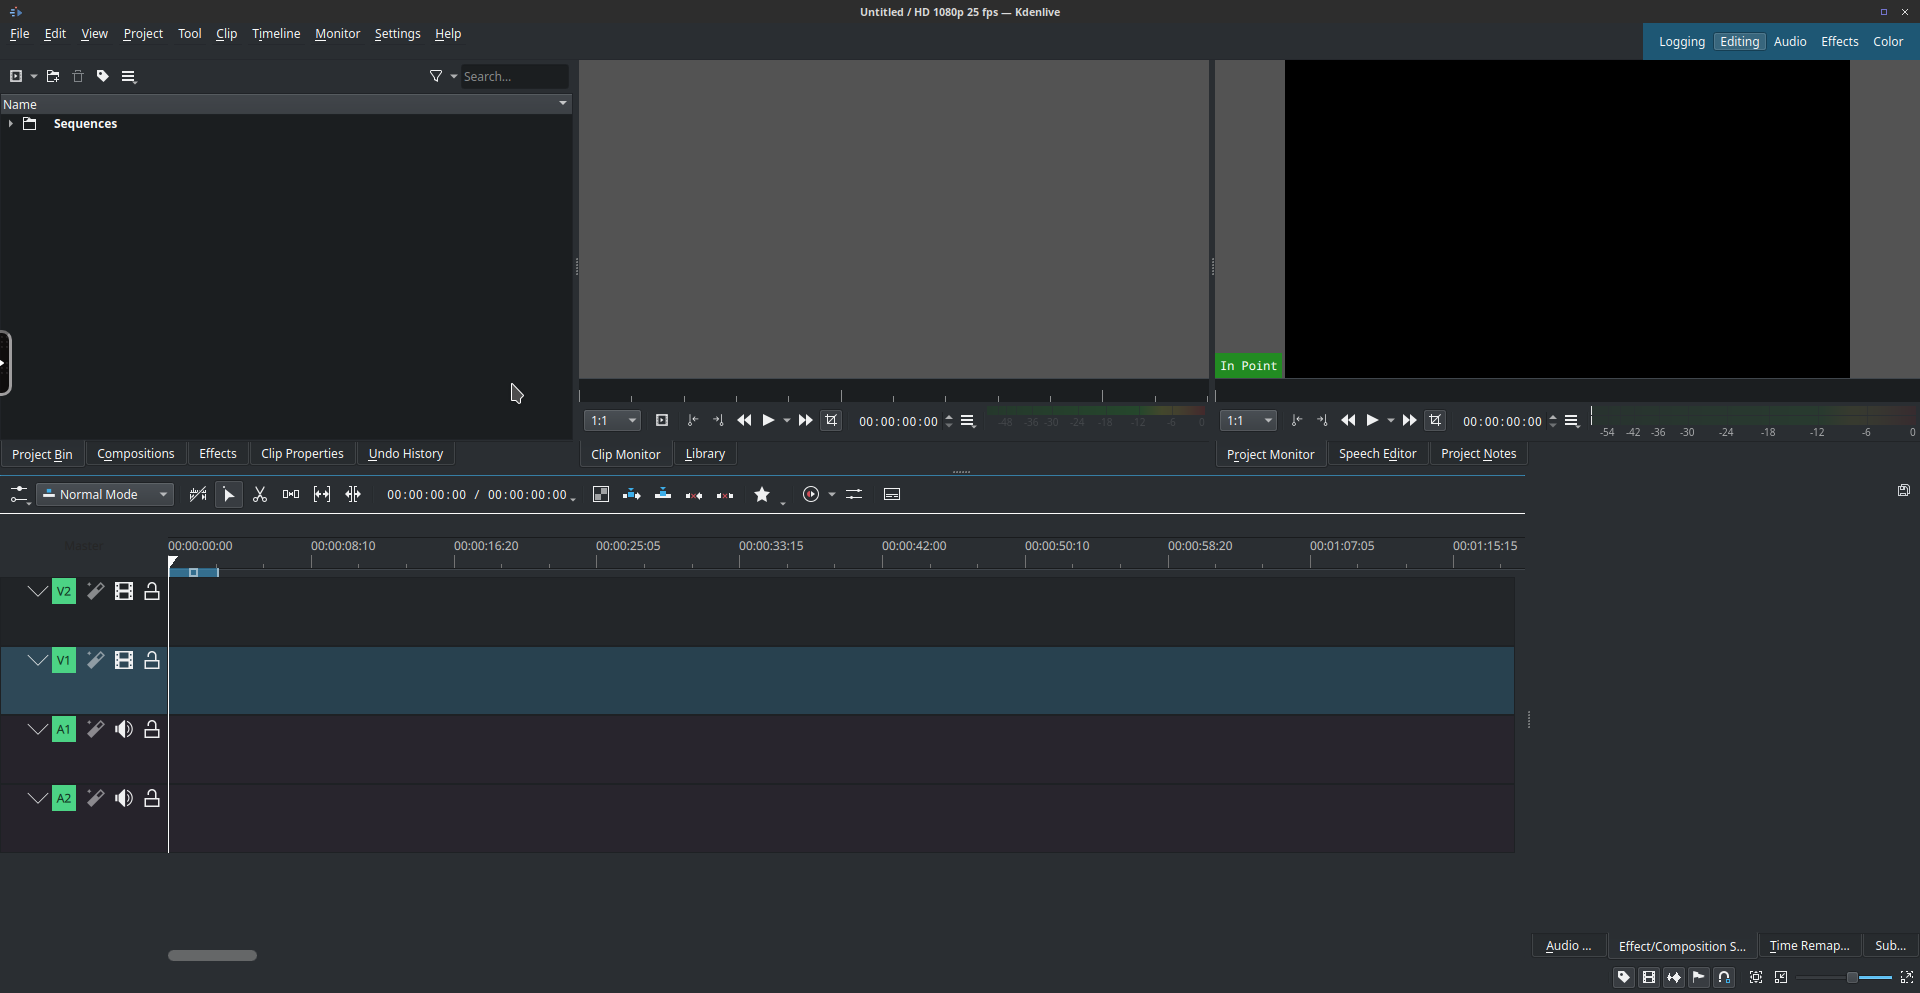Hide video track V2
The width and height of the screenshot is (1920, 993).
124,592
